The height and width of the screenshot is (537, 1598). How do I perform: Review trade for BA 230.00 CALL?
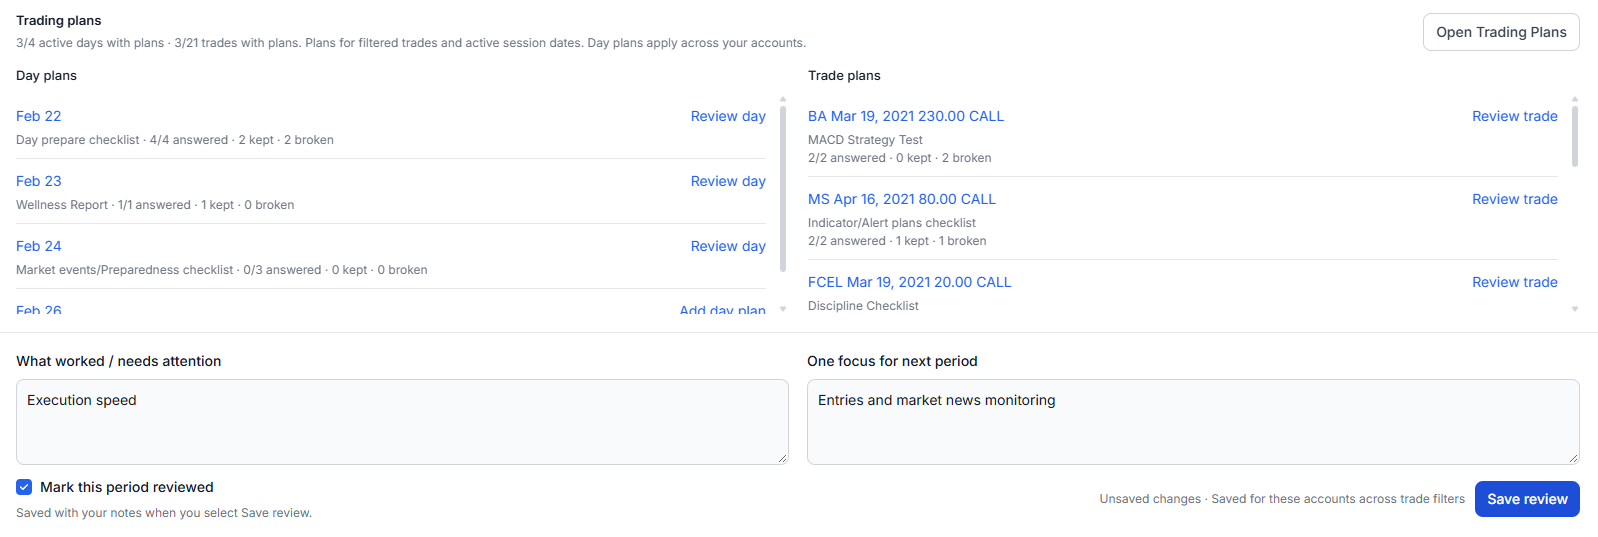click(x=1515, y=116)
